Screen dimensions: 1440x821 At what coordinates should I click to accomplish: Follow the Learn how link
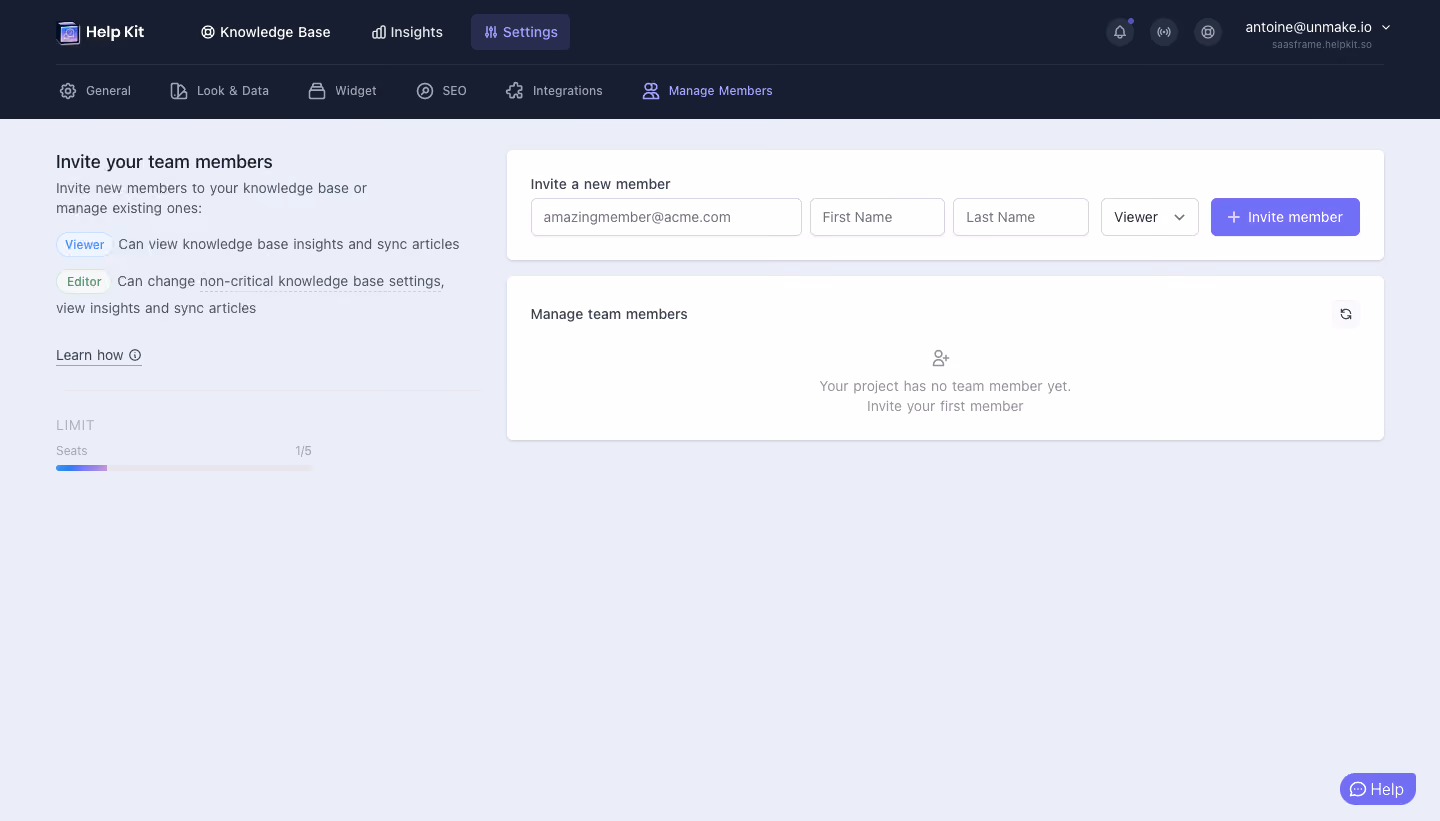pos(99,355)
